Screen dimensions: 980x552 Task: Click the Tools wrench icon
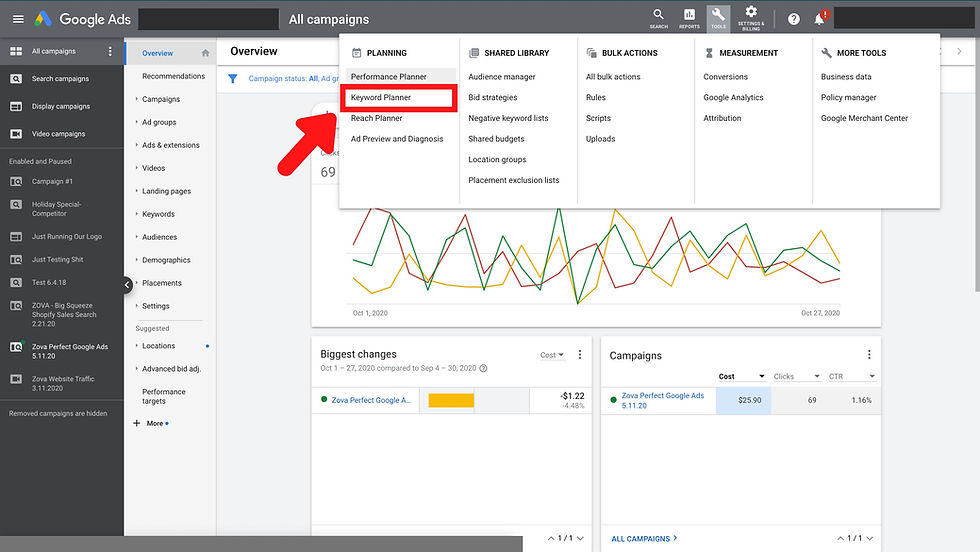pyautogui.click(x=718, y=18)
